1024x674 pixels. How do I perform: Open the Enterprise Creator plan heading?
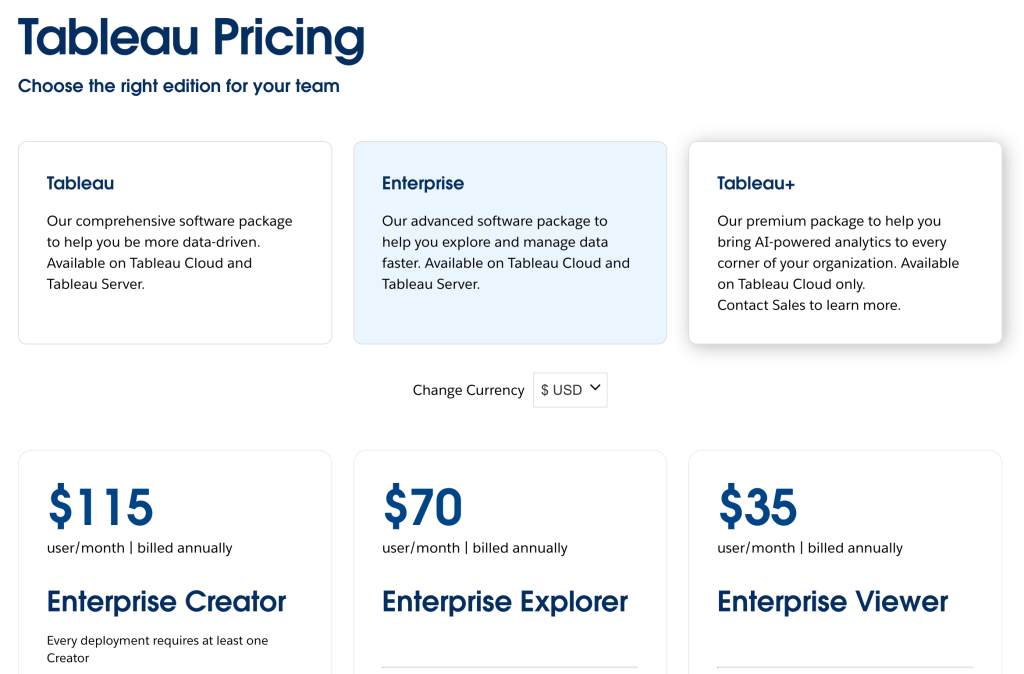(x=166, y=602)
